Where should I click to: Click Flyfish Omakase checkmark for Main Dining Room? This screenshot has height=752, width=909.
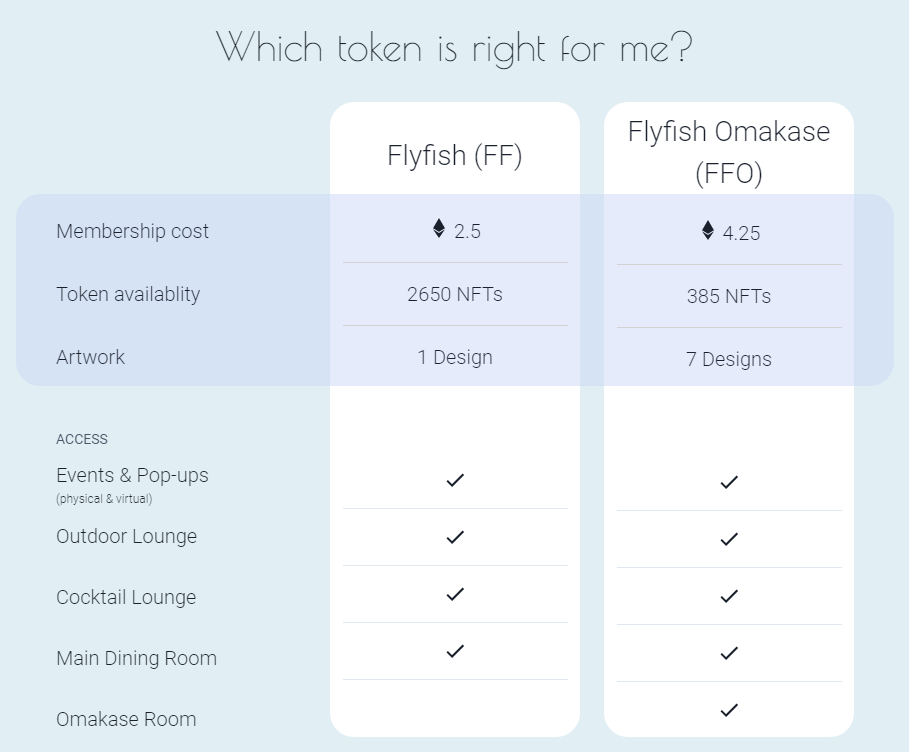(x=729, y=653)
